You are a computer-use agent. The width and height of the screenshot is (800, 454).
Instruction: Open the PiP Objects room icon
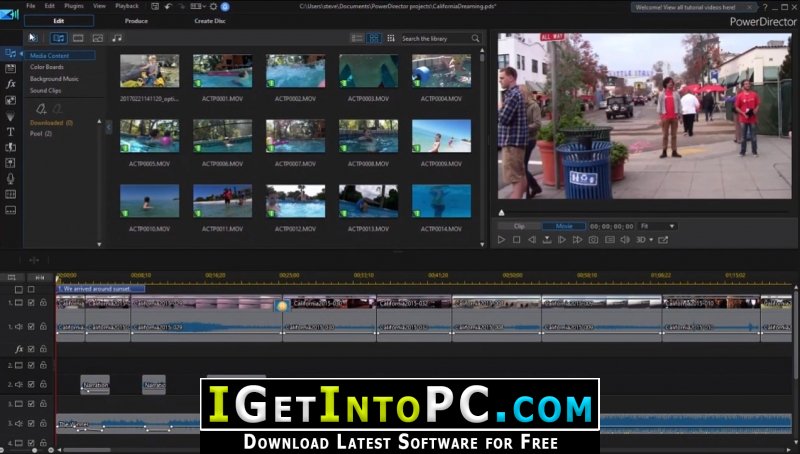[10, 100]
